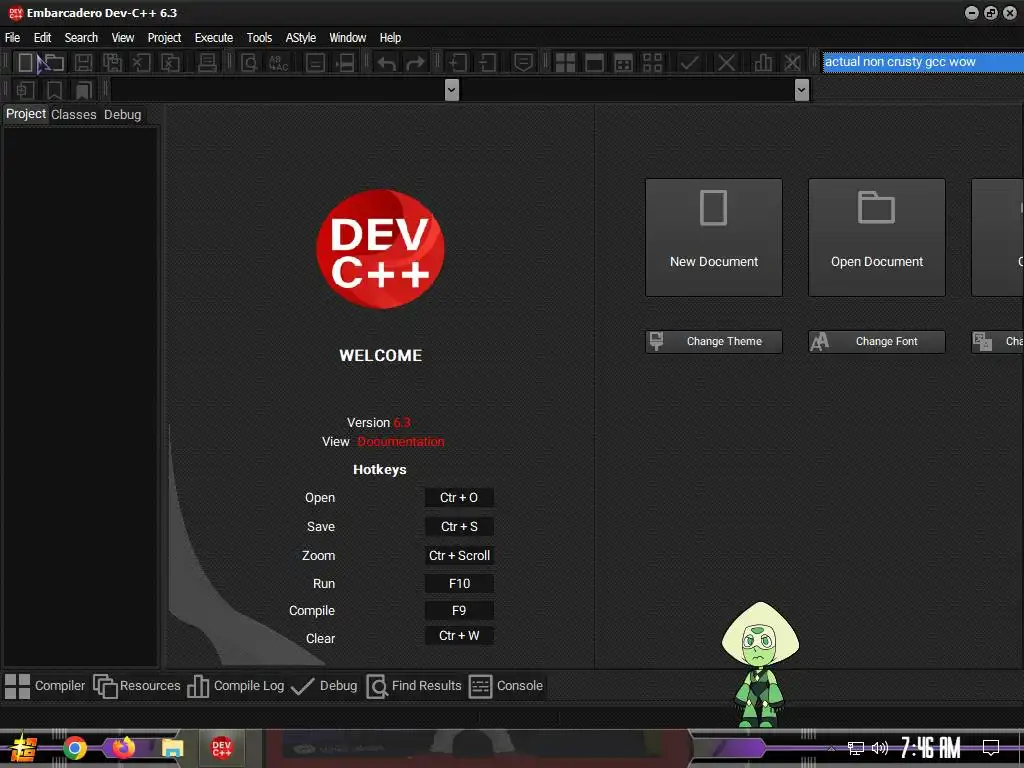Viewport: 1024px width, 768px height.
Task: Open the Execute menu
Action: [214, 38]
